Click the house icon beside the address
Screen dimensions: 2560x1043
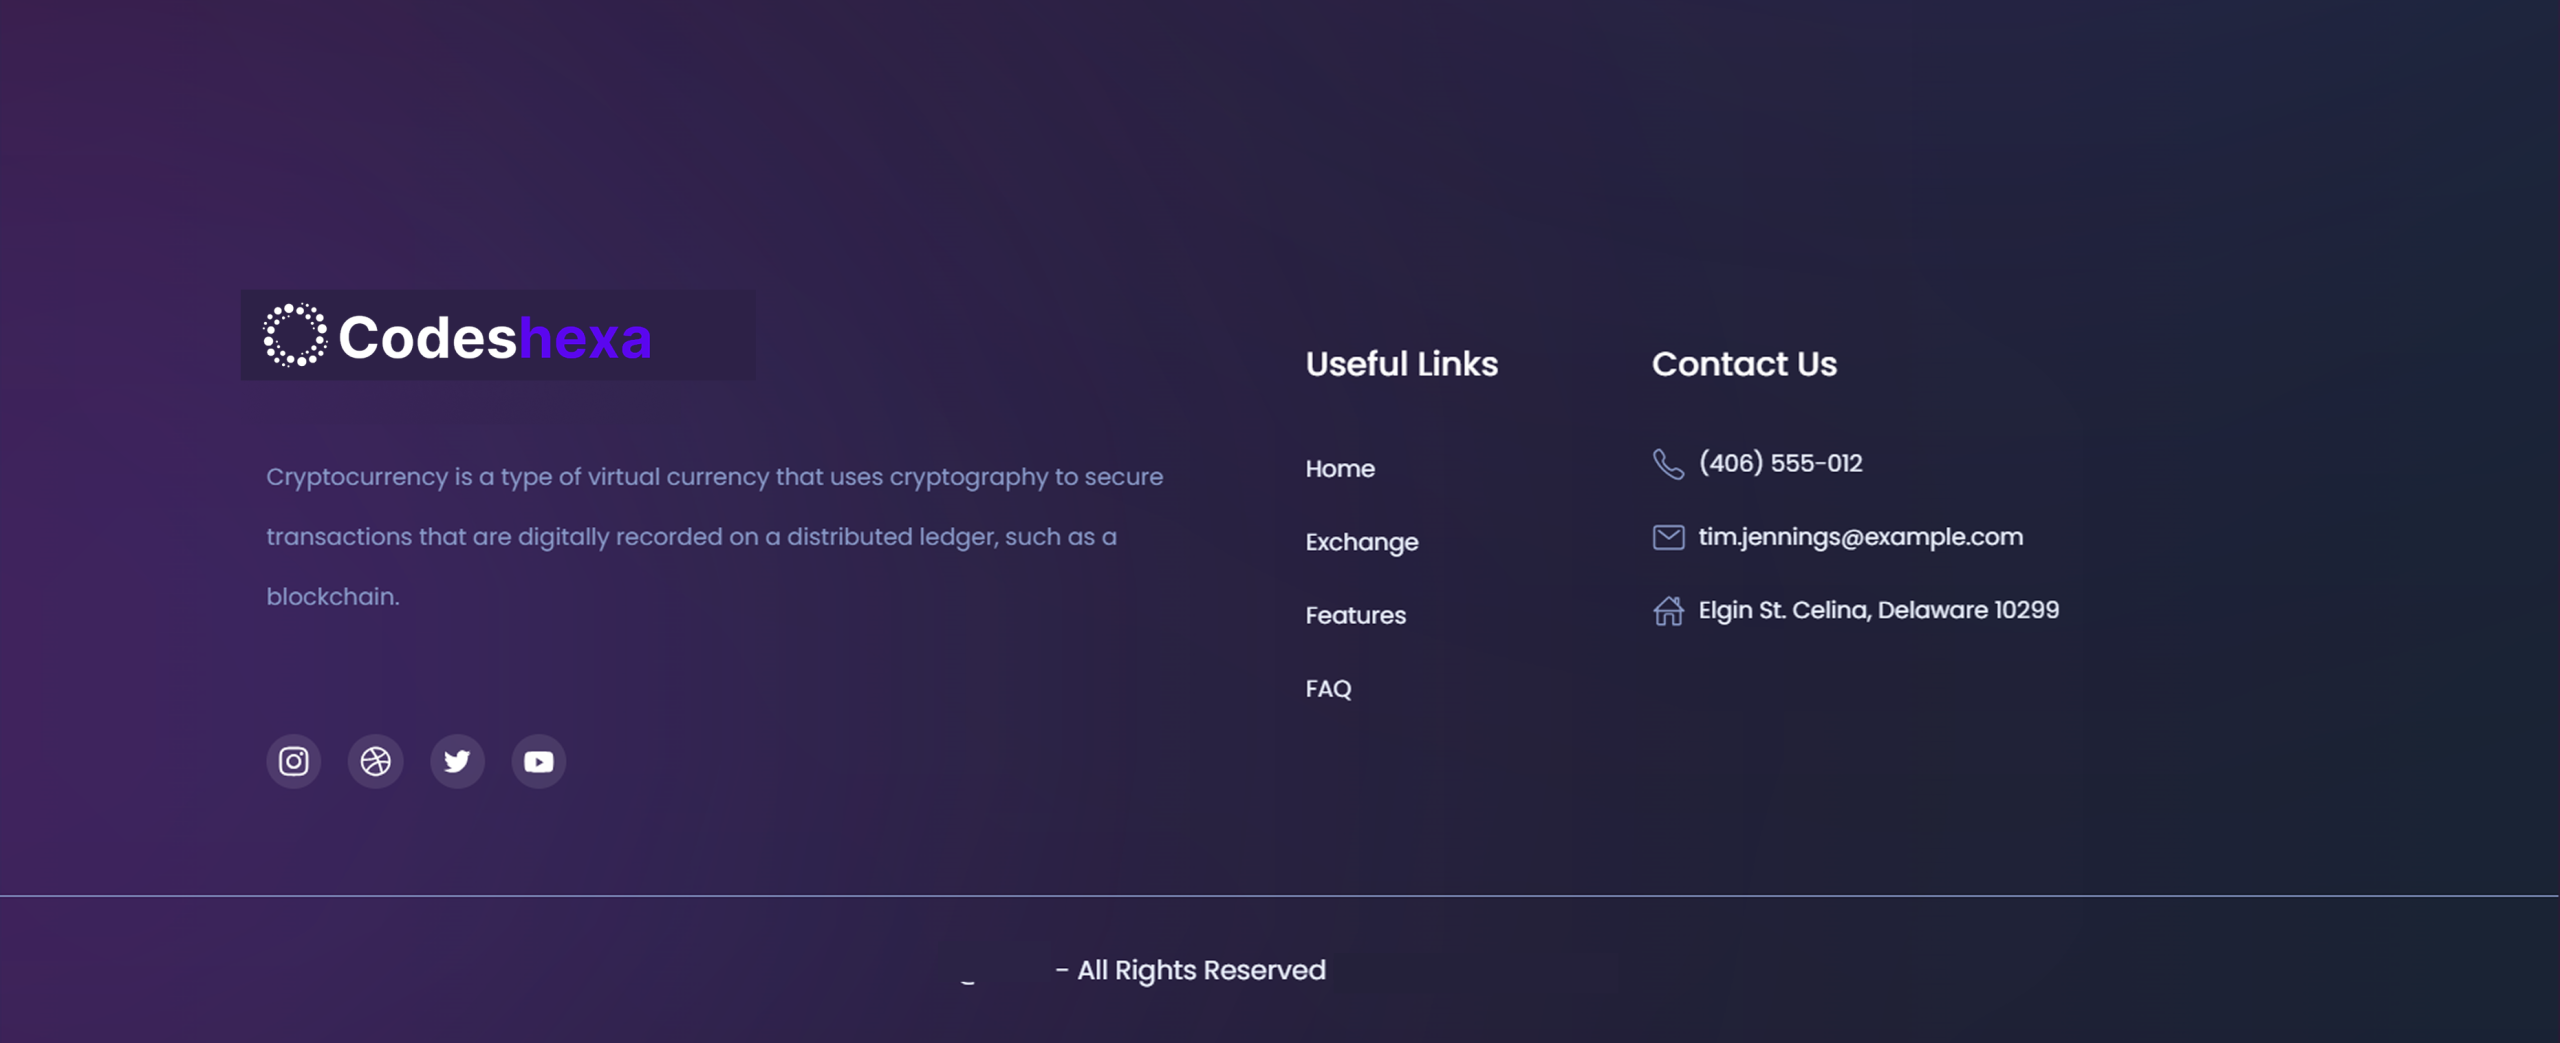point(1668,611)
